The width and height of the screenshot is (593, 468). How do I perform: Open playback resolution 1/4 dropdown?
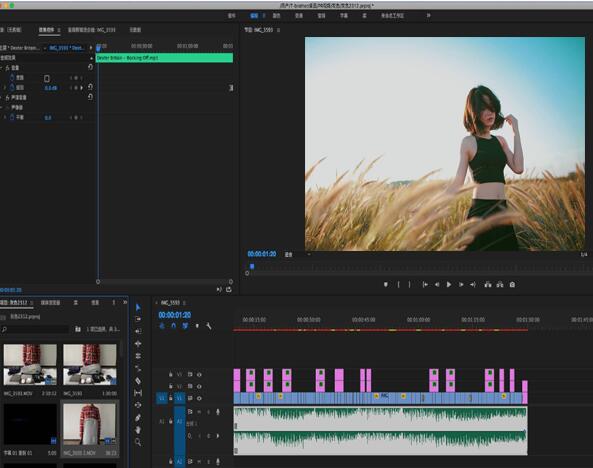[585, 255]
